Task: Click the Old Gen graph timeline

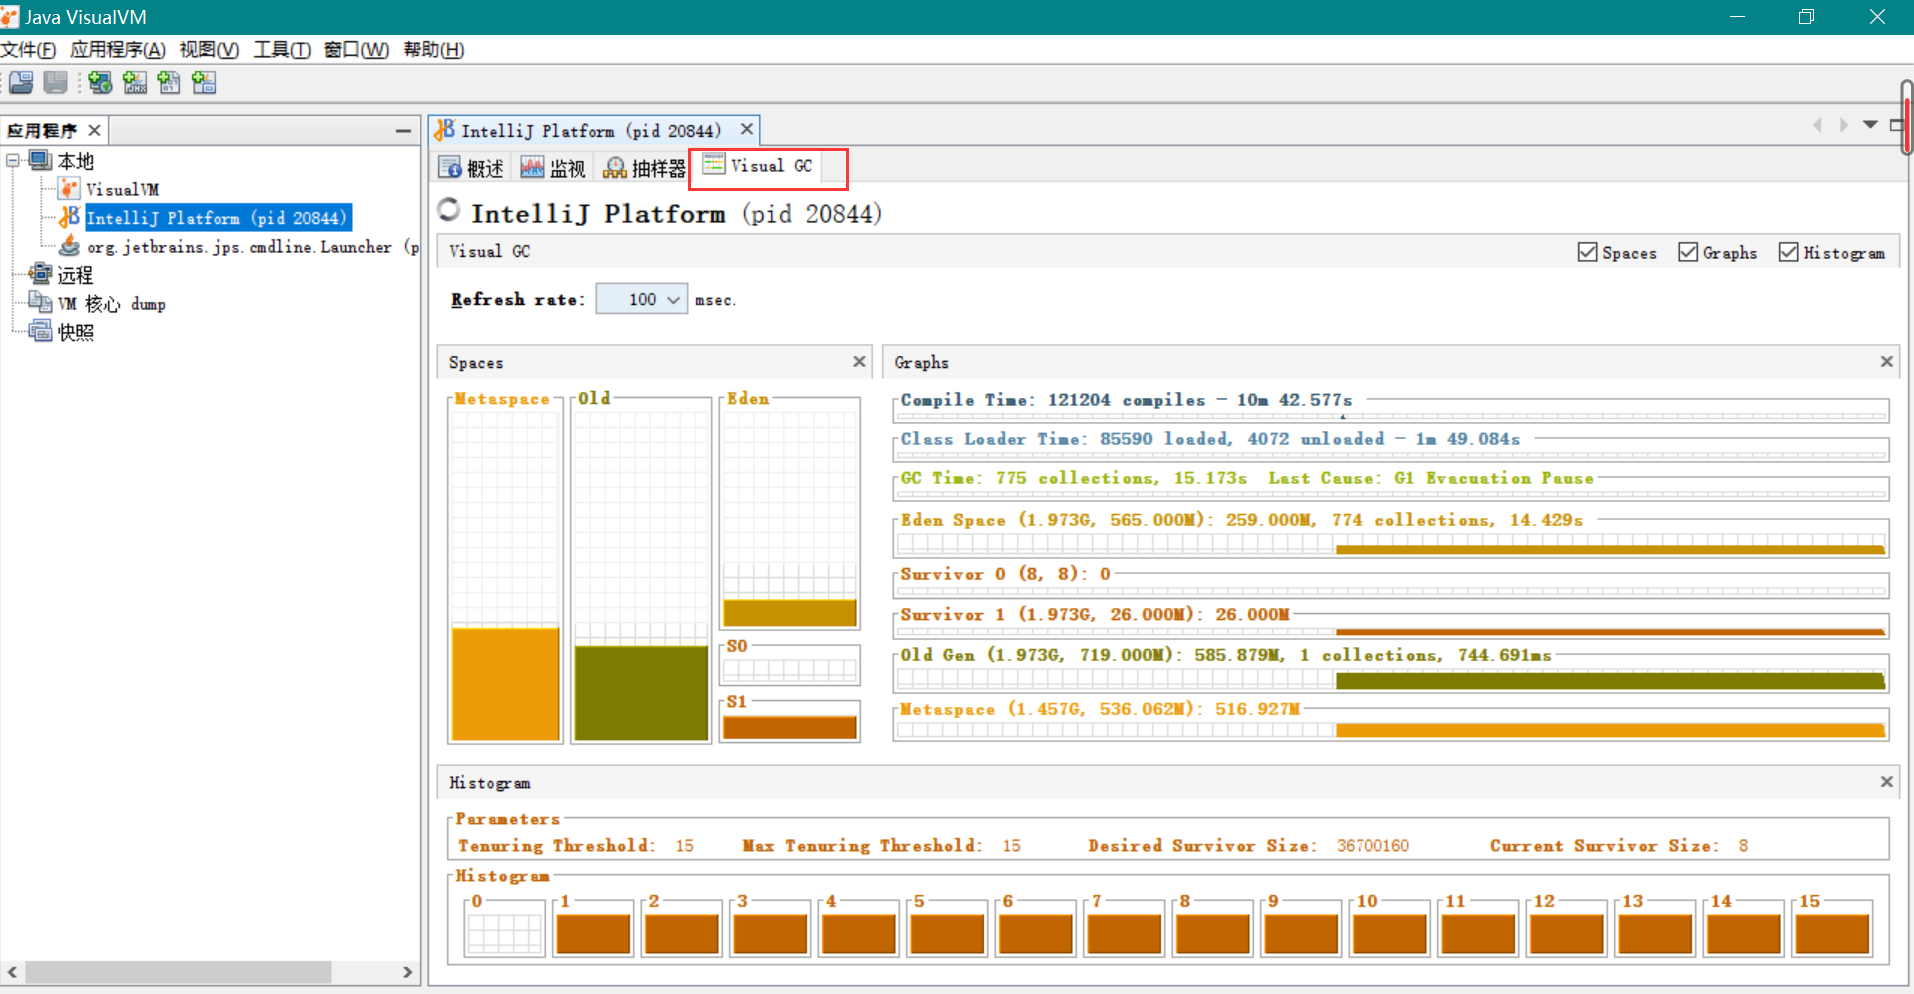Action: click(1391, 679)
